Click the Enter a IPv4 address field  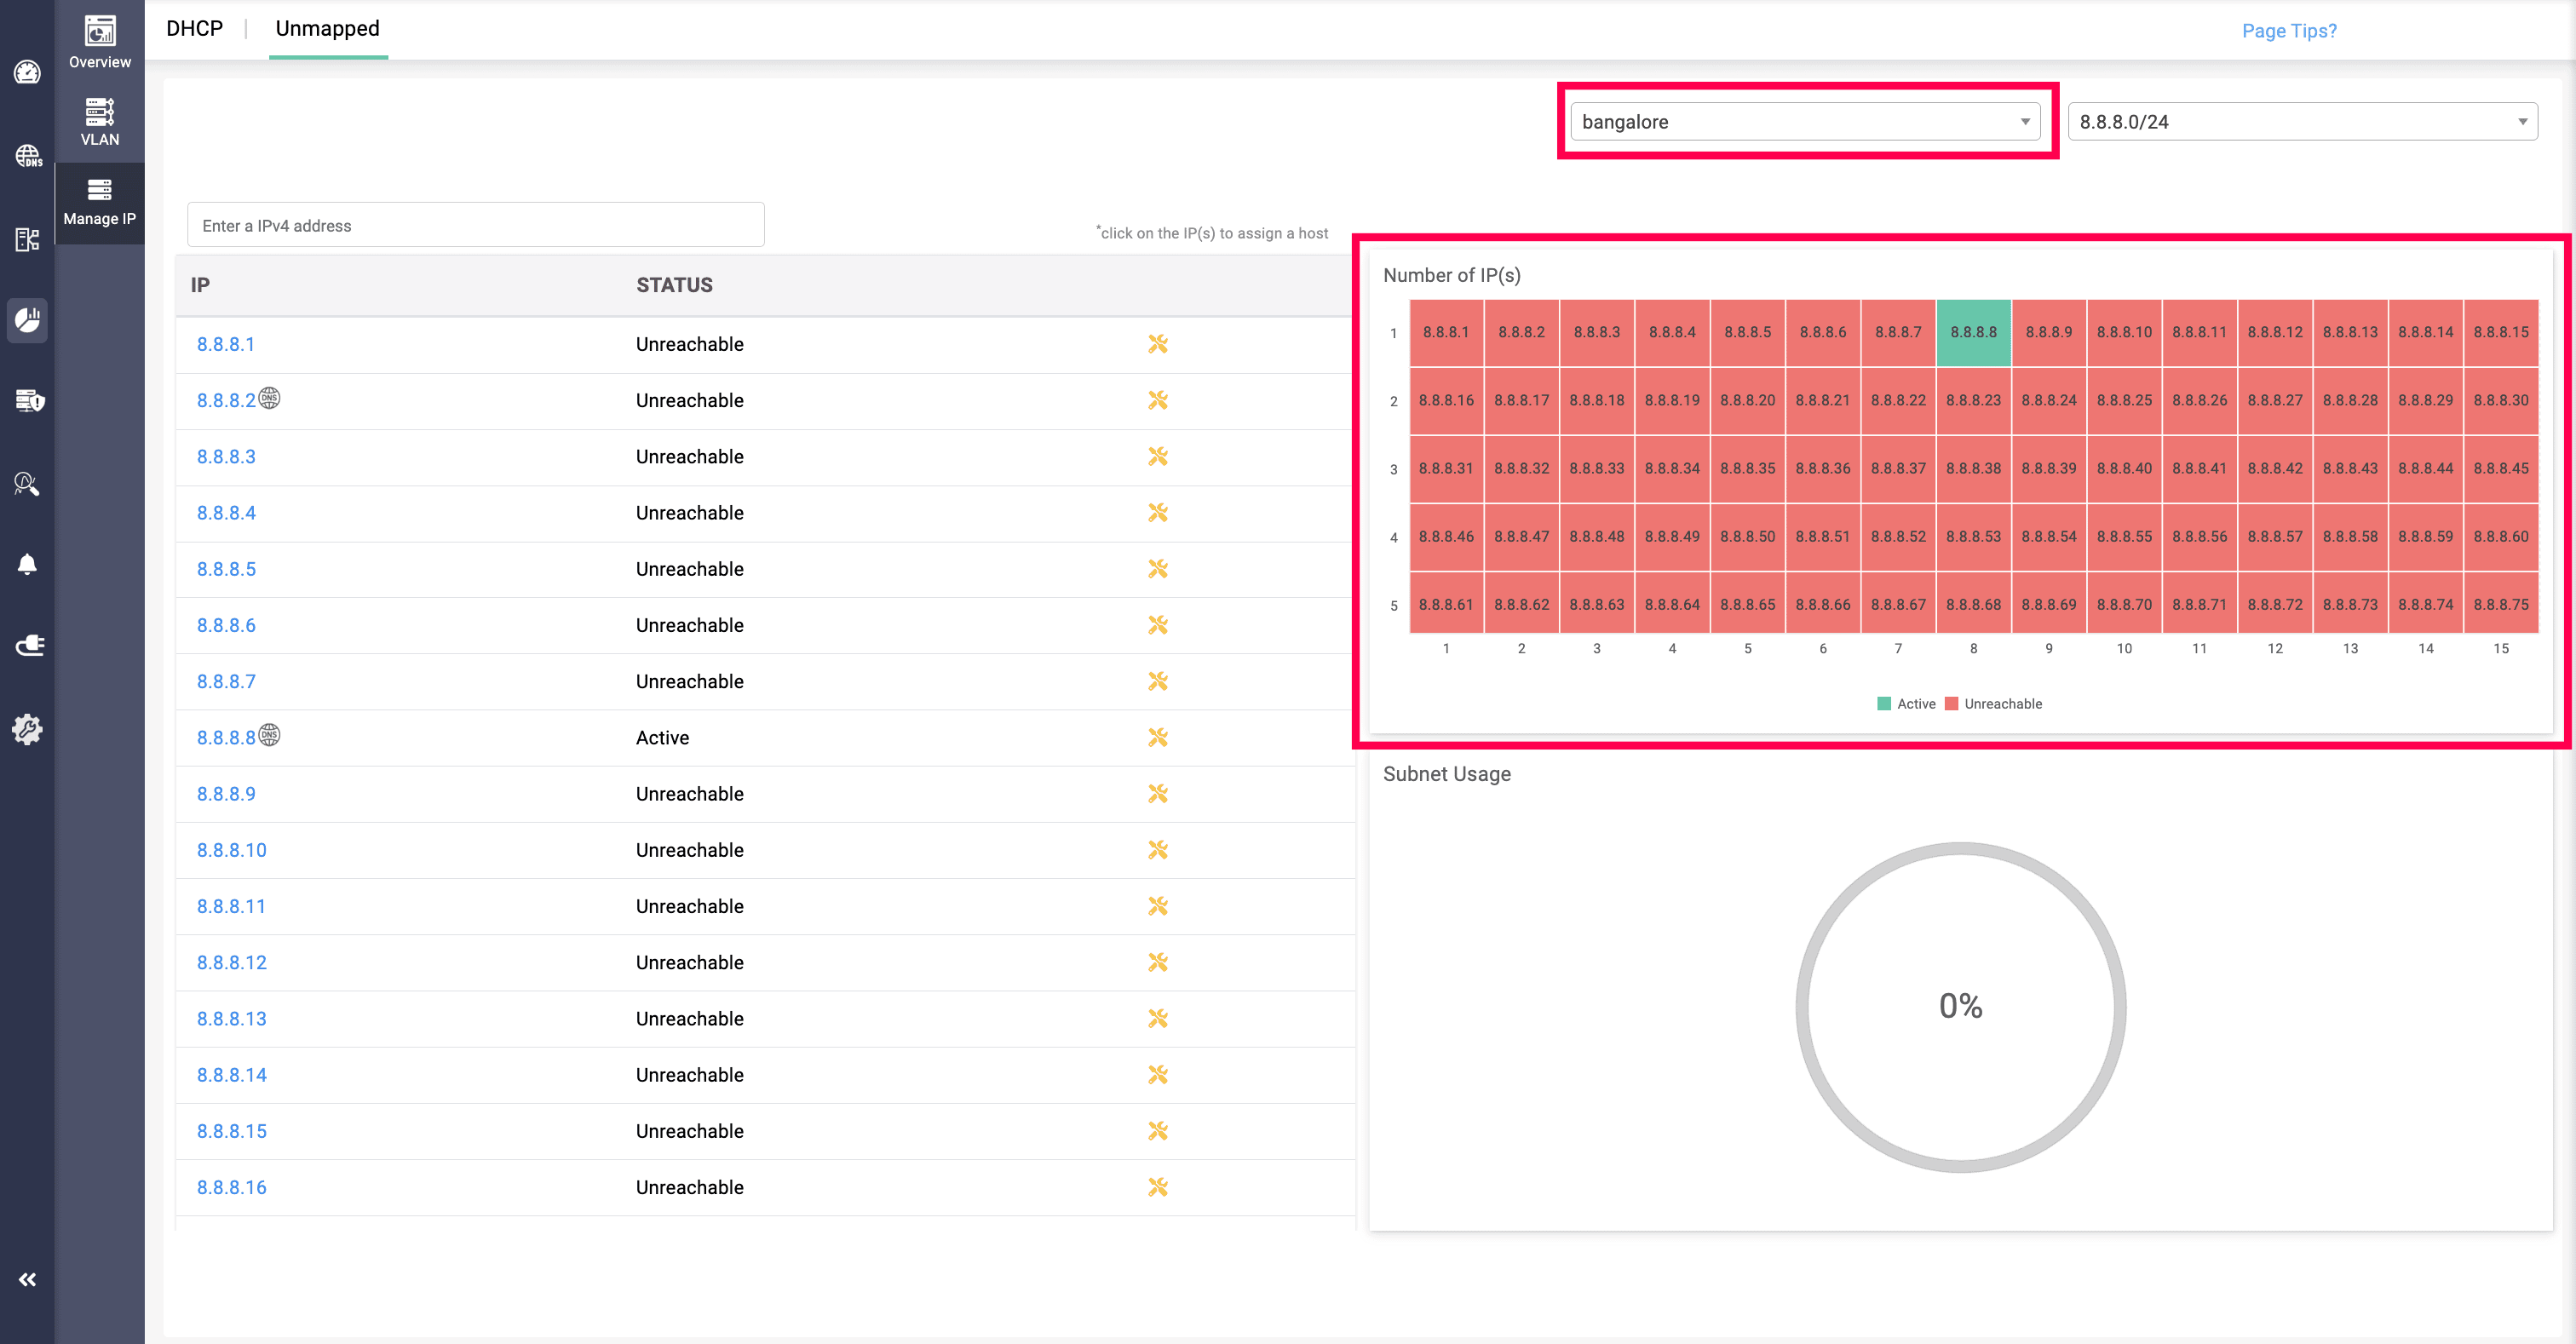475,226
